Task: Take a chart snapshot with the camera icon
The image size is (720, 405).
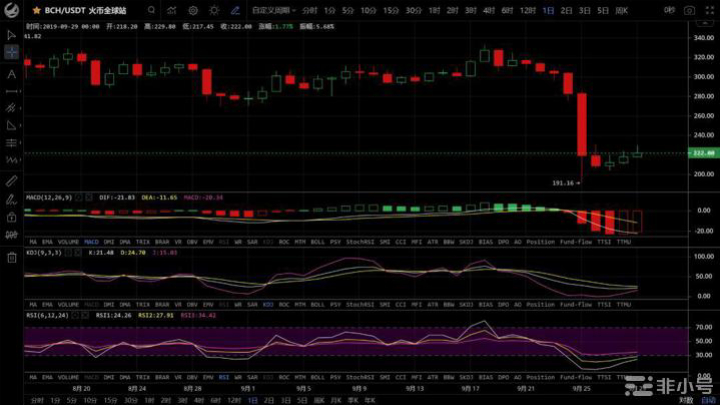Action: (690, 9)
